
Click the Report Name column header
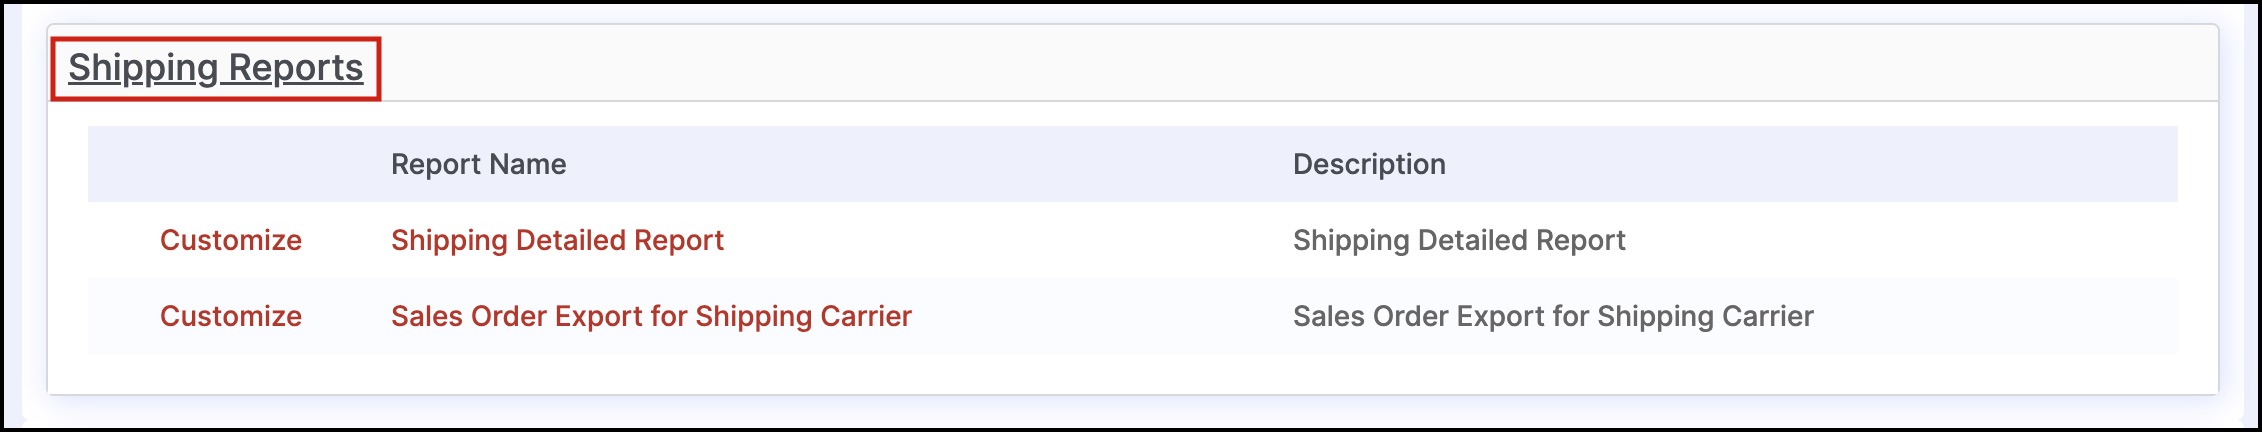pyautogui.click(x=478, y=164)
